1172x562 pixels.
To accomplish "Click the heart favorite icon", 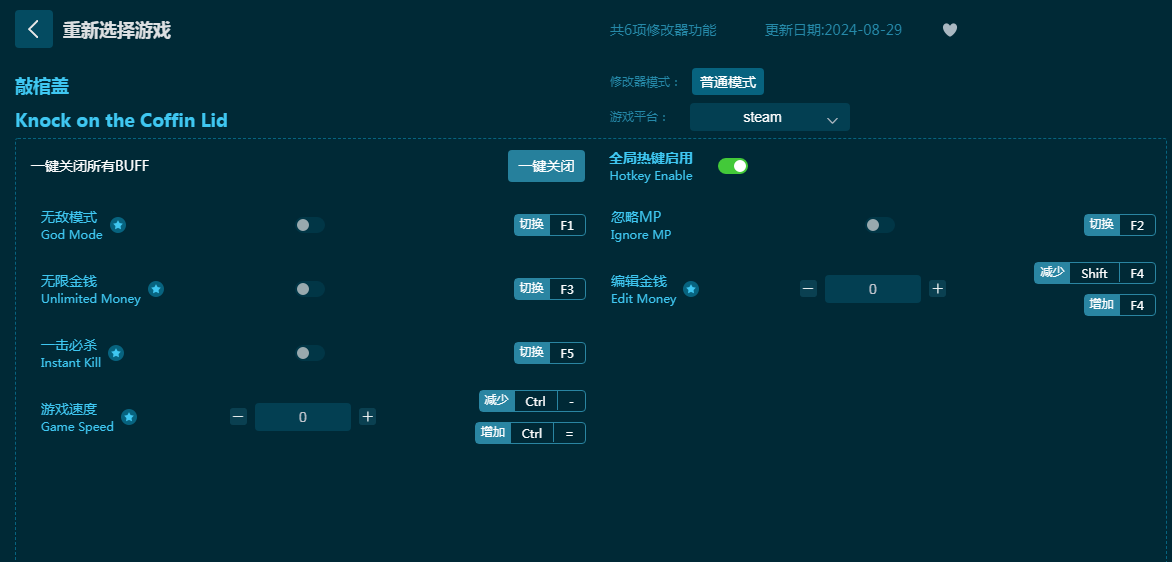I will point(950,30).
